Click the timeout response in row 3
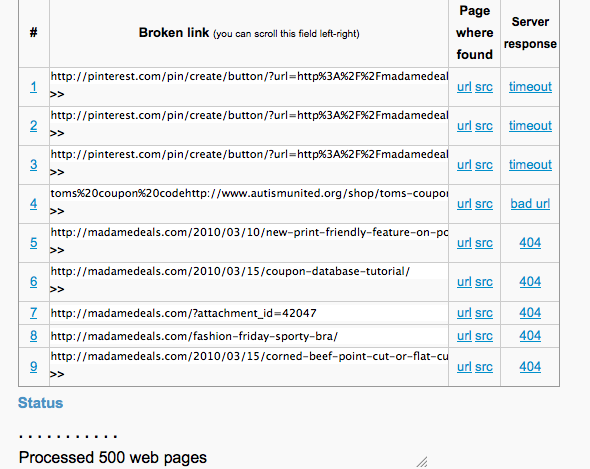This screenshot has width=590, height=469. coord(530,165)
